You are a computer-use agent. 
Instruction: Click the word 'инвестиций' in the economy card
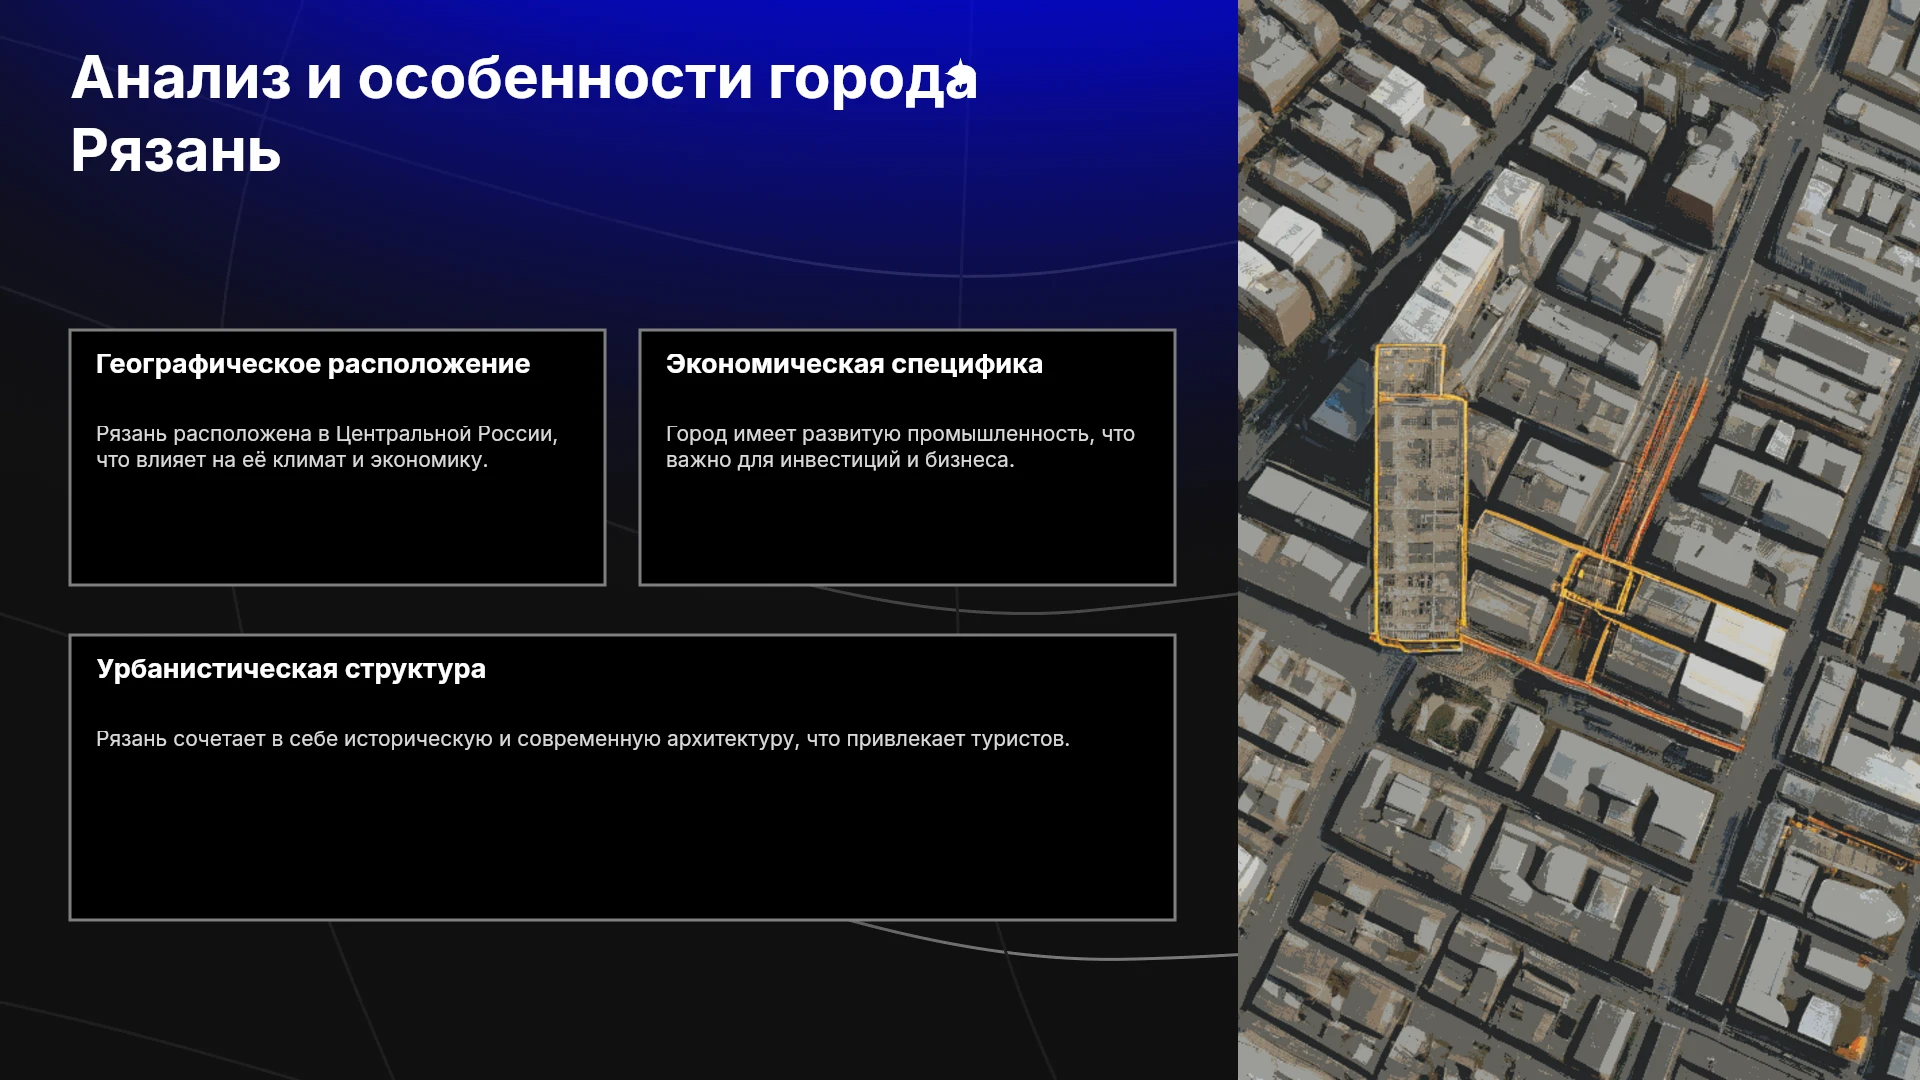pos(840,460)
